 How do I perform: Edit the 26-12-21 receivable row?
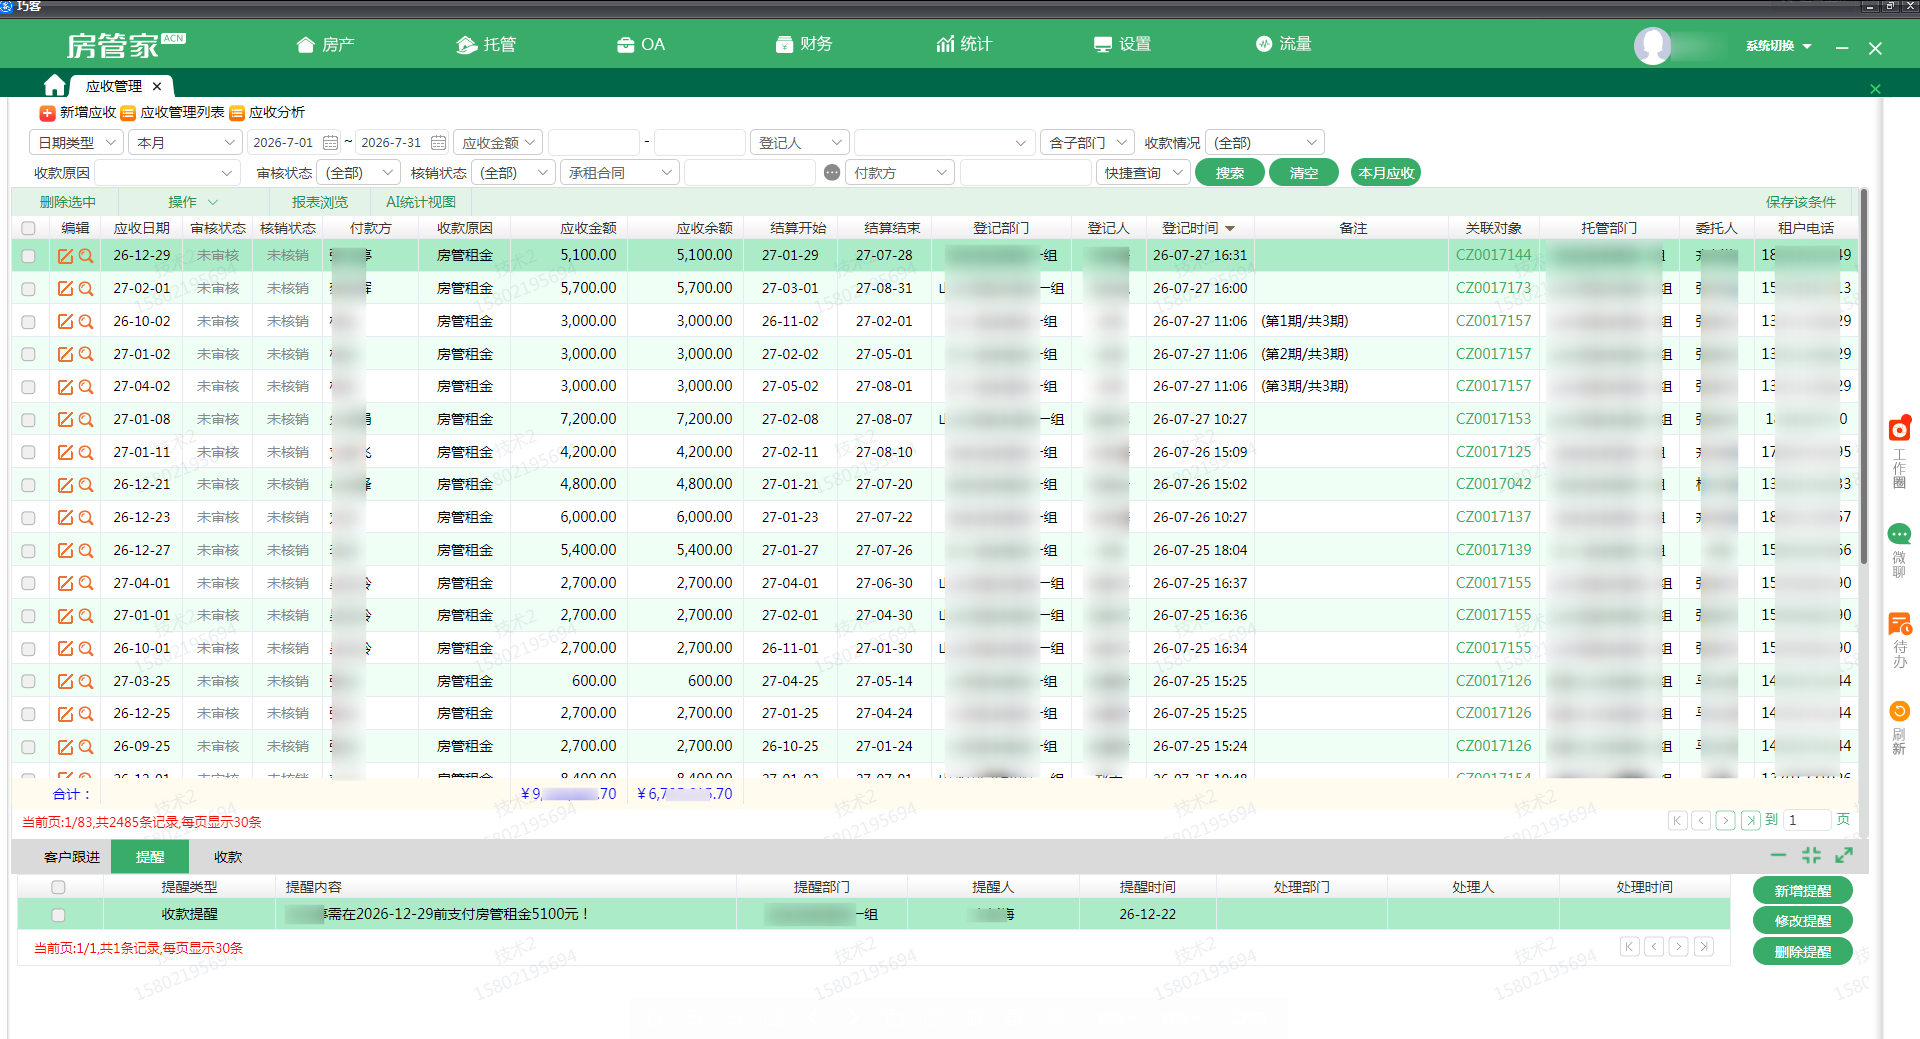pyautogui.click(x=65, y=485)
